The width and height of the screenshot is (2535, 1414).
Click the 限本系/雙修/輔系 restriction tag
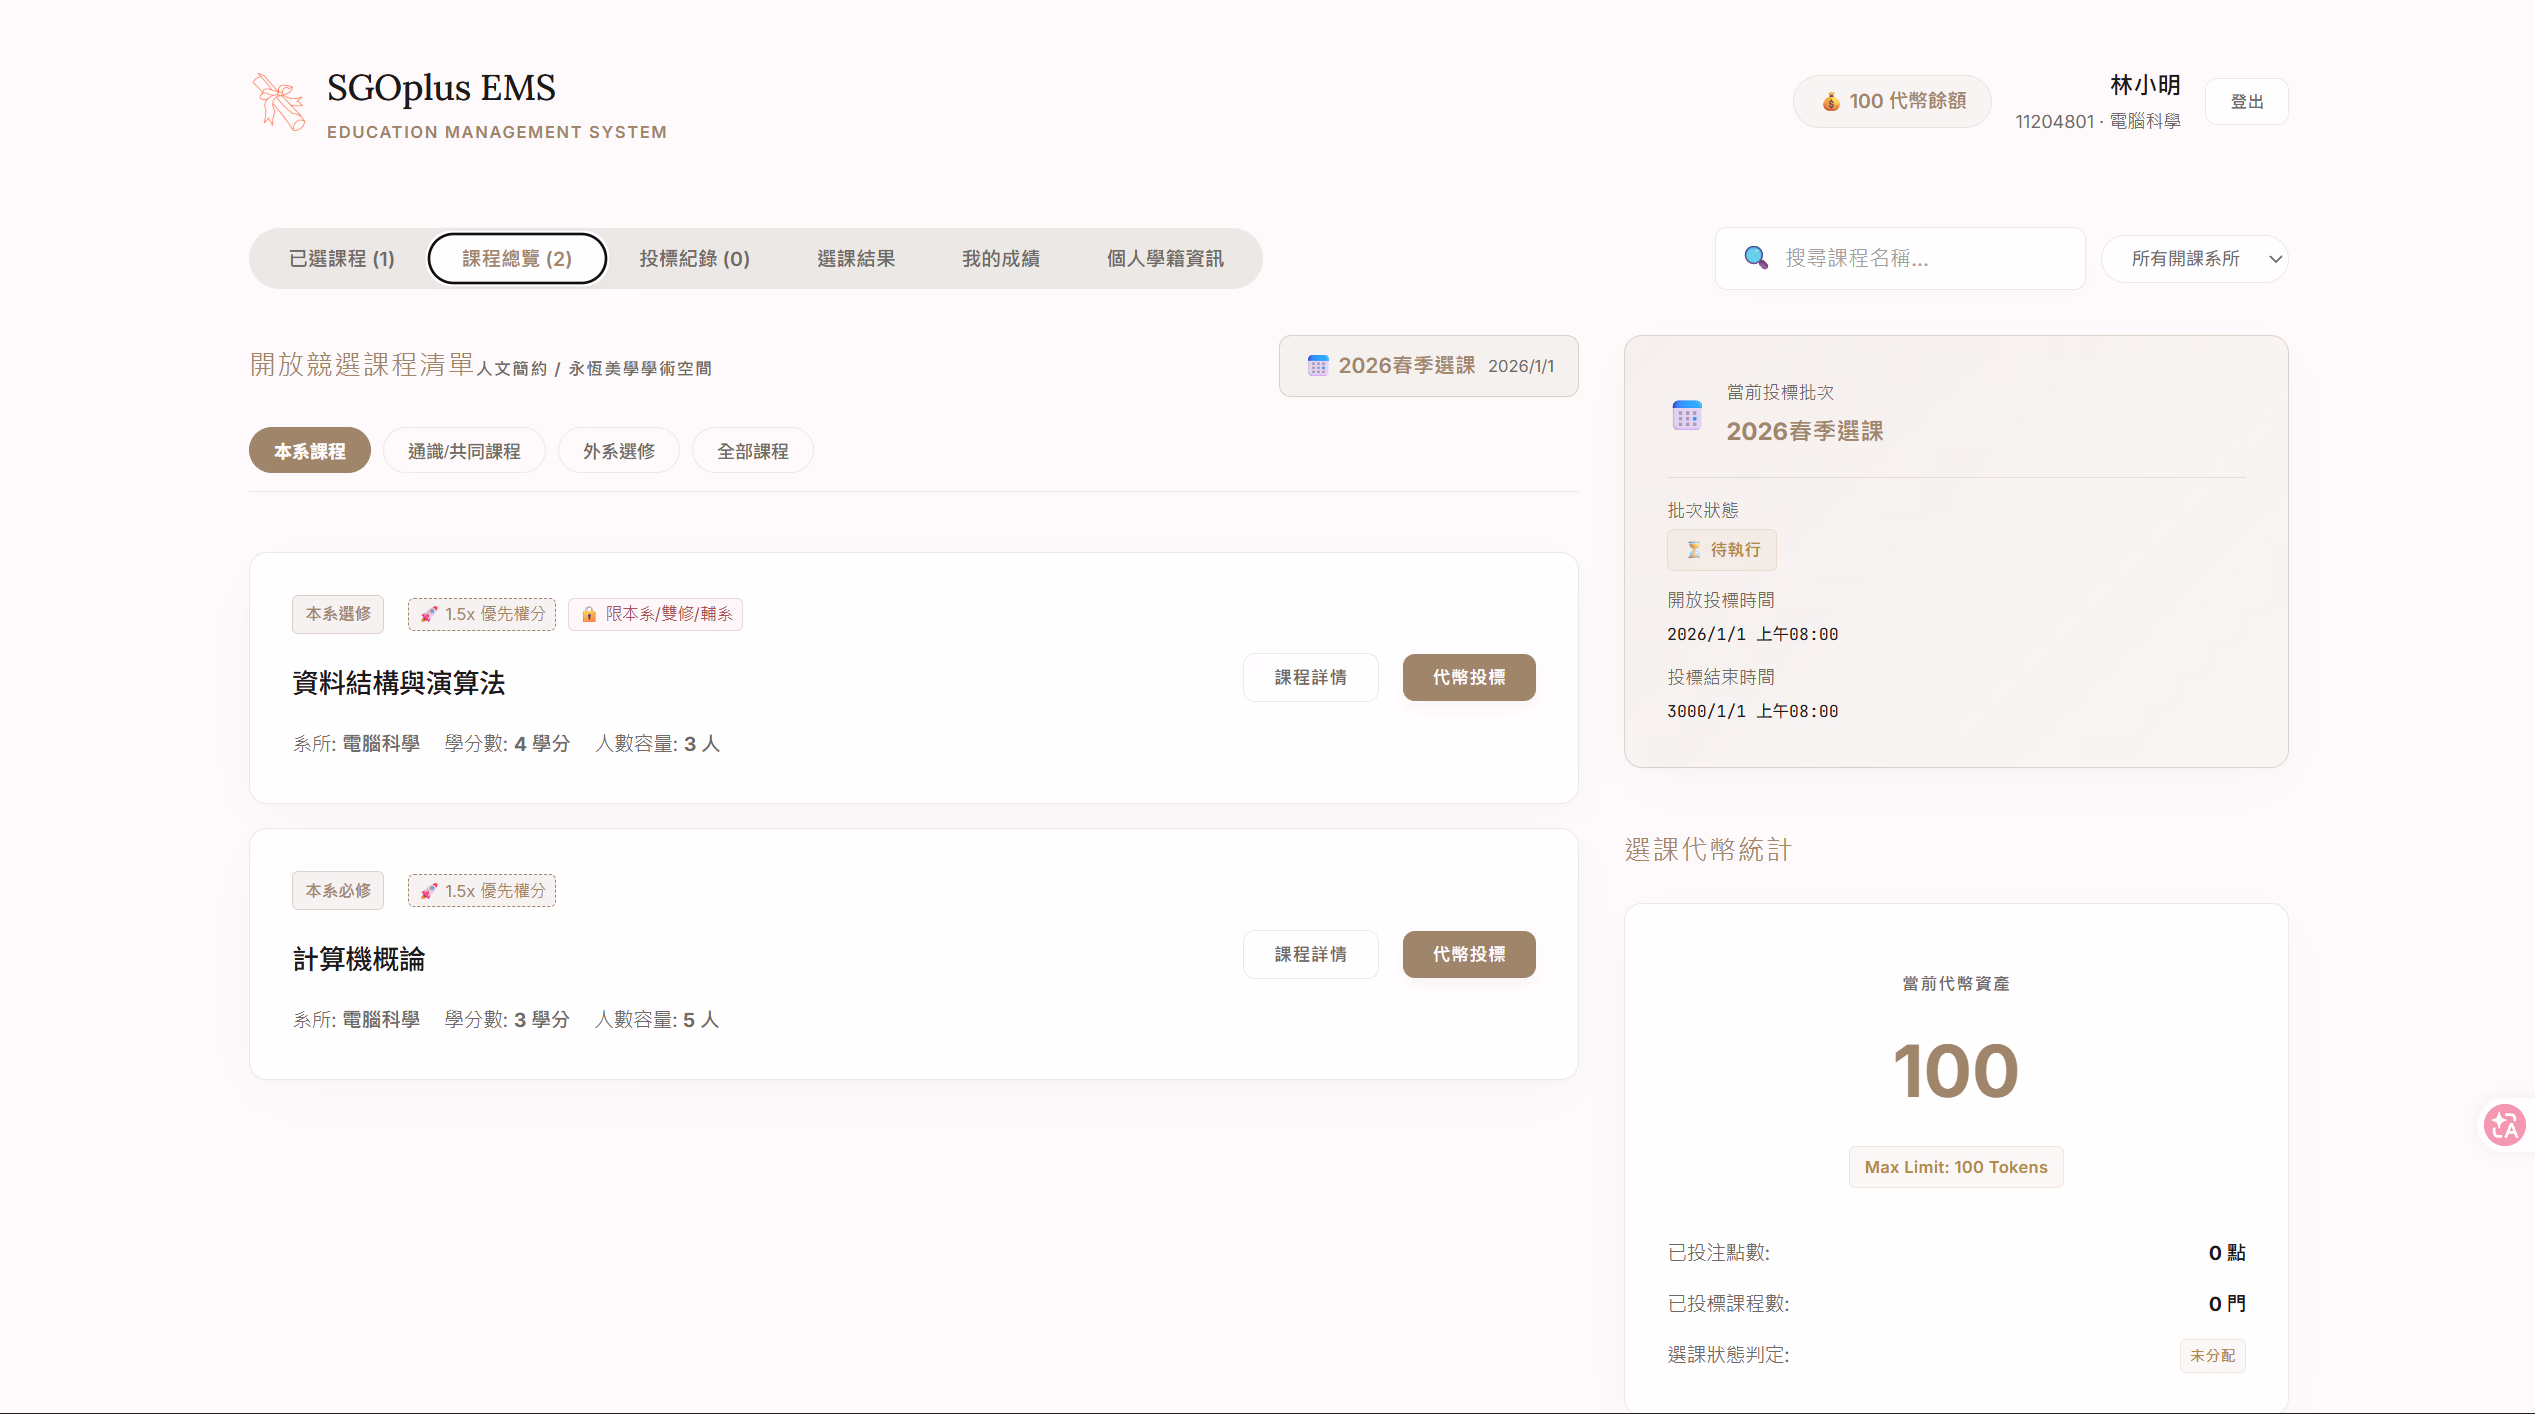pos(656,614)
